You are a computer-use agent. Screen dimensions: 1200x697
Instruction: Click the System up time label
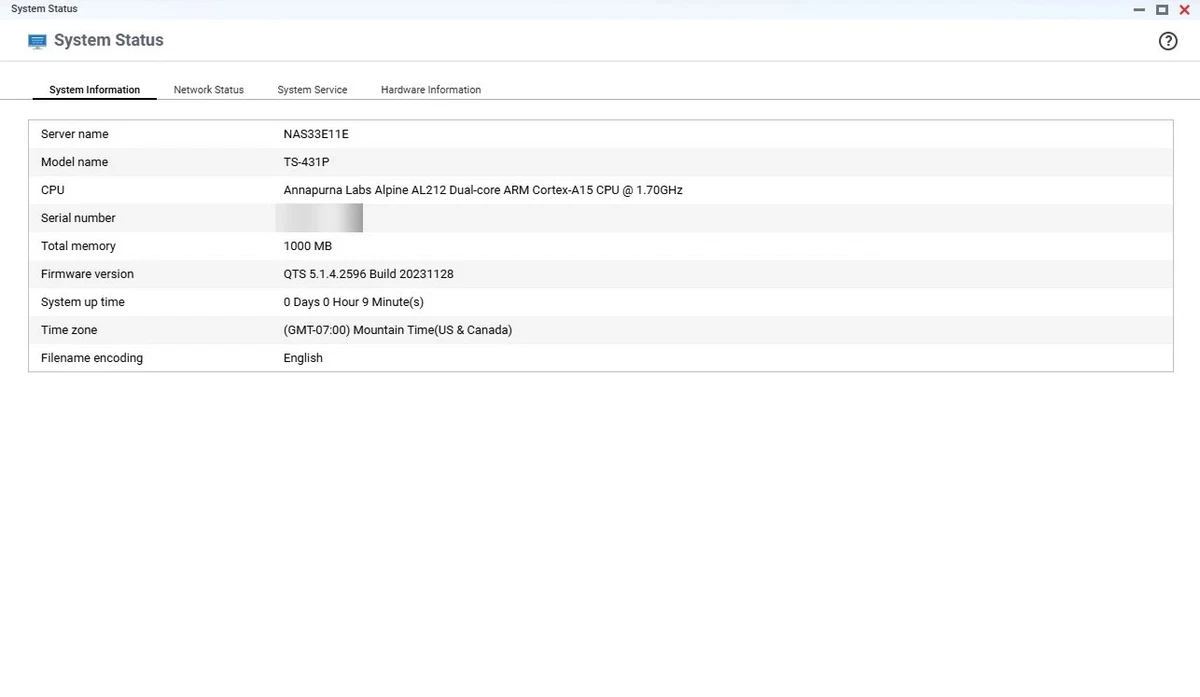tap(83, 302)
